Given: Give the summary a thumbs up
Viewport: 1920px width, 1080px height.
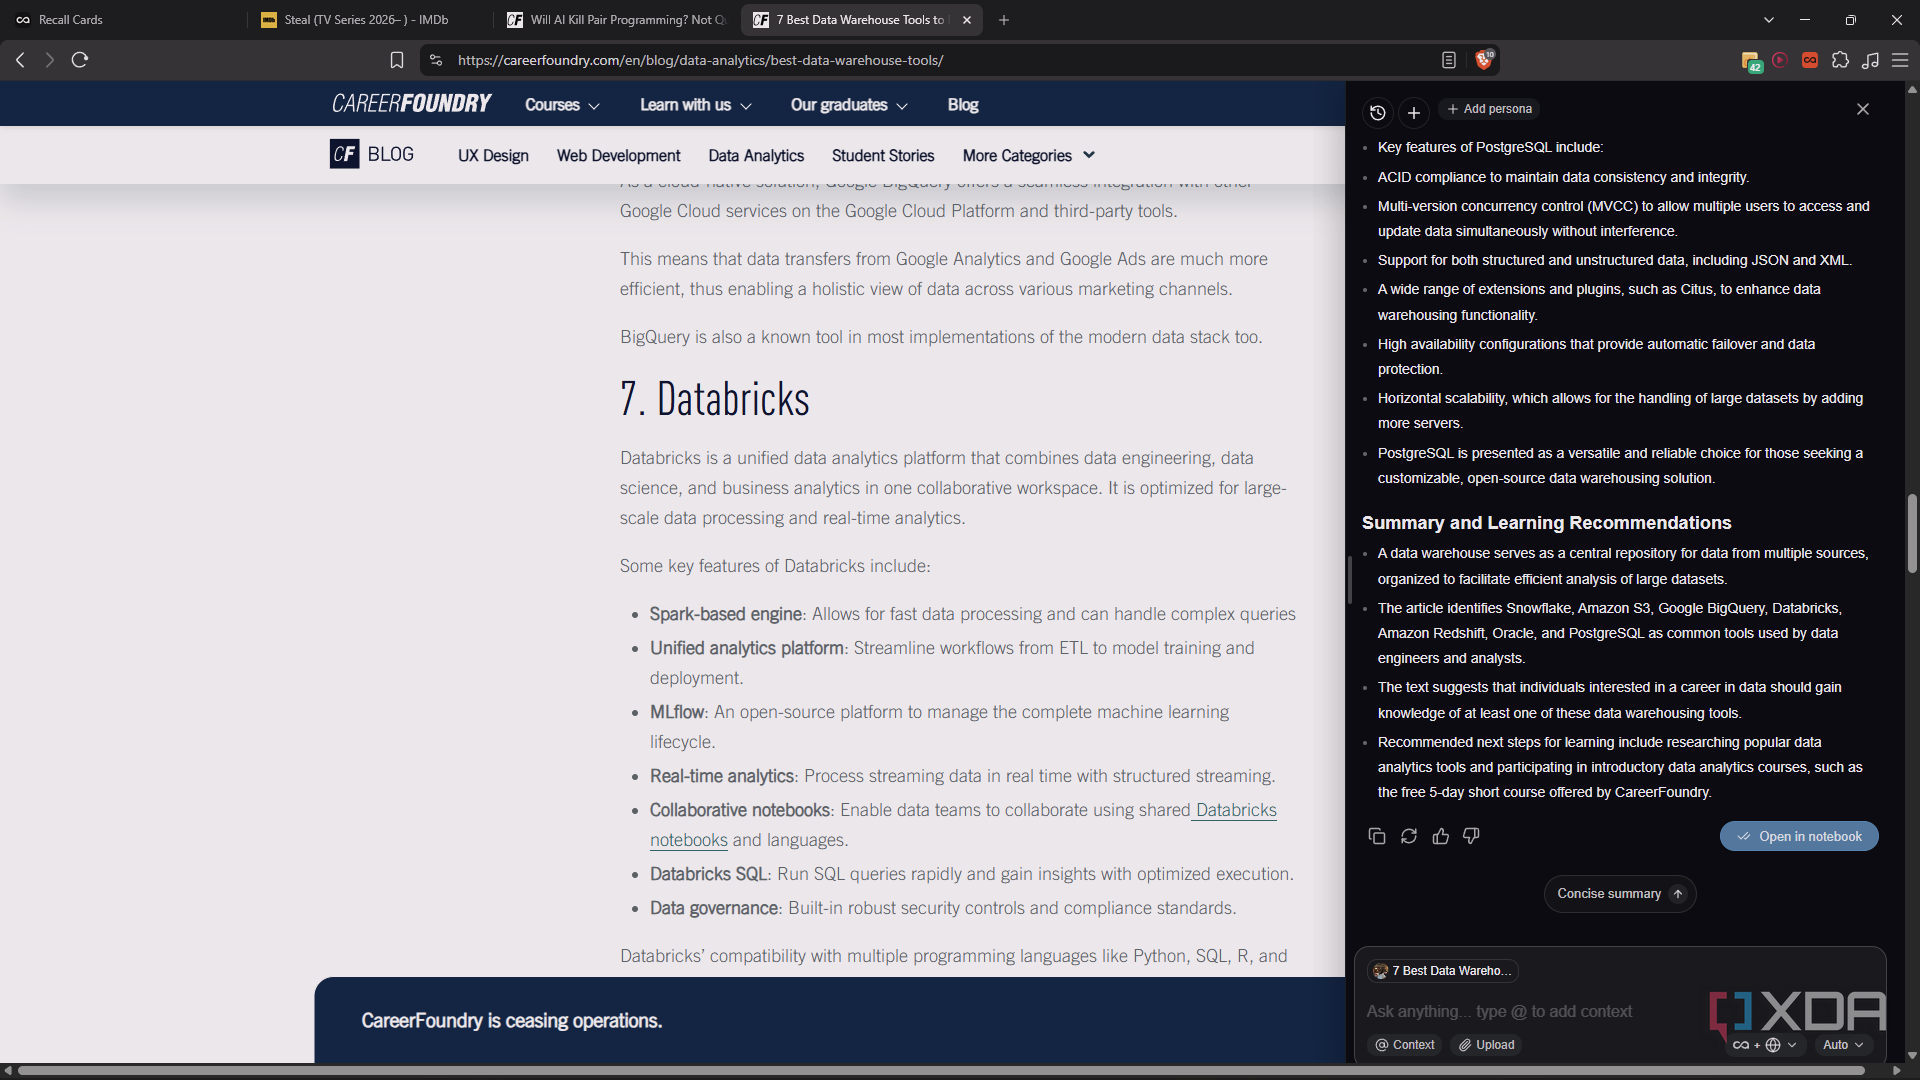Looking at the screenshot, I should (1440, 836).
